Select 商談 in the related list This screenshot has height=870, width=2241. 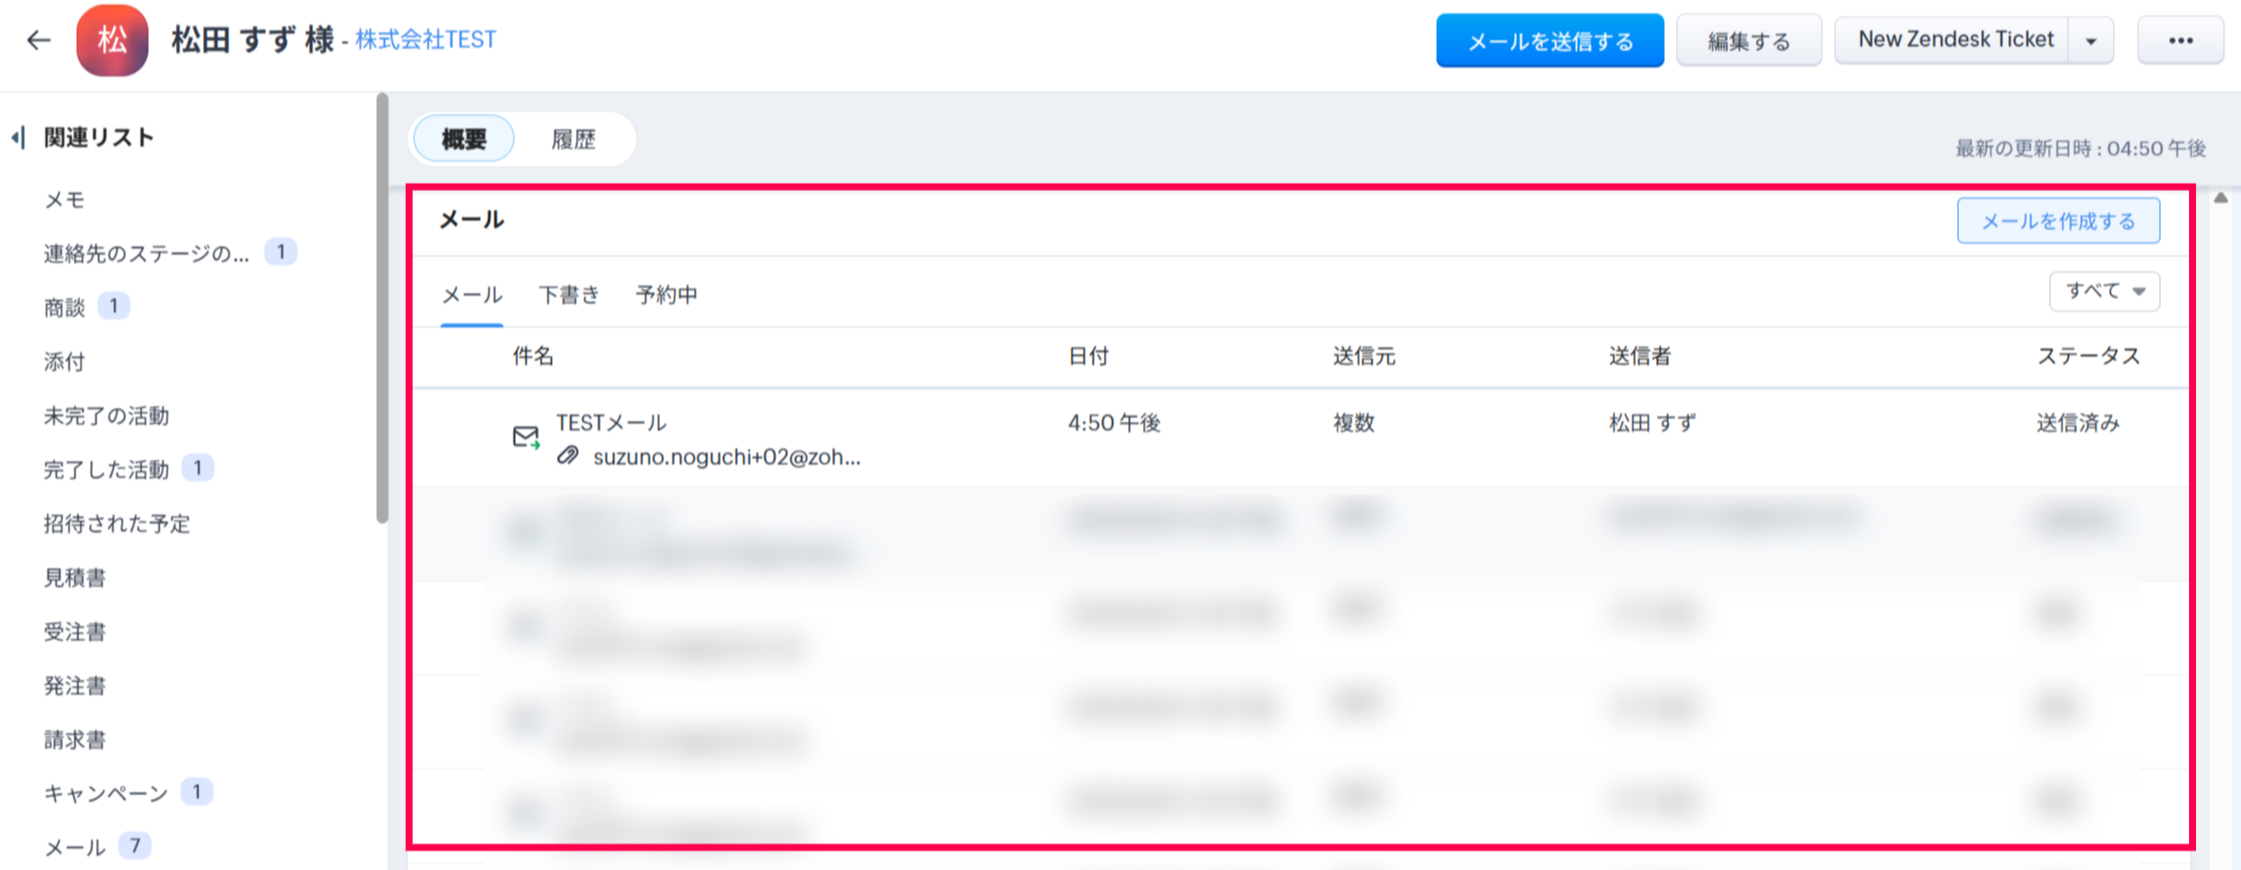pyautogui.click(x=65, y=308)
